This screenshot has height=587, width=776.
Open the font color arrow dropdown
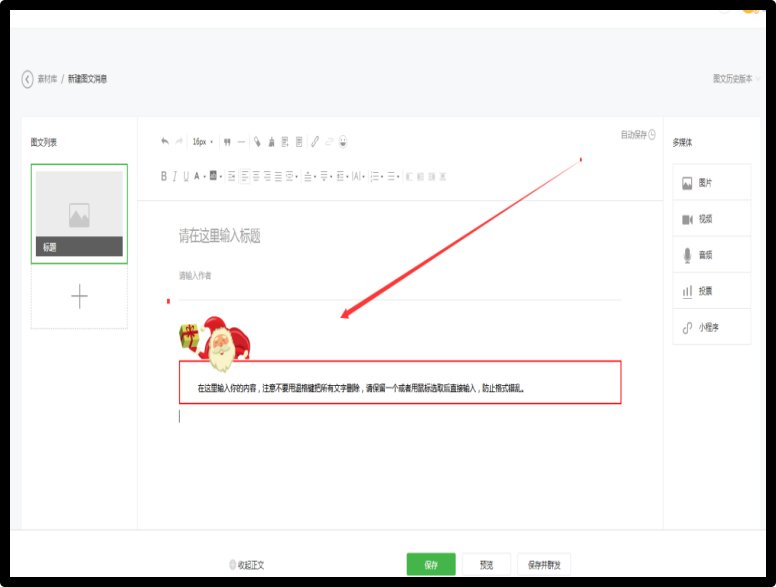204,177
